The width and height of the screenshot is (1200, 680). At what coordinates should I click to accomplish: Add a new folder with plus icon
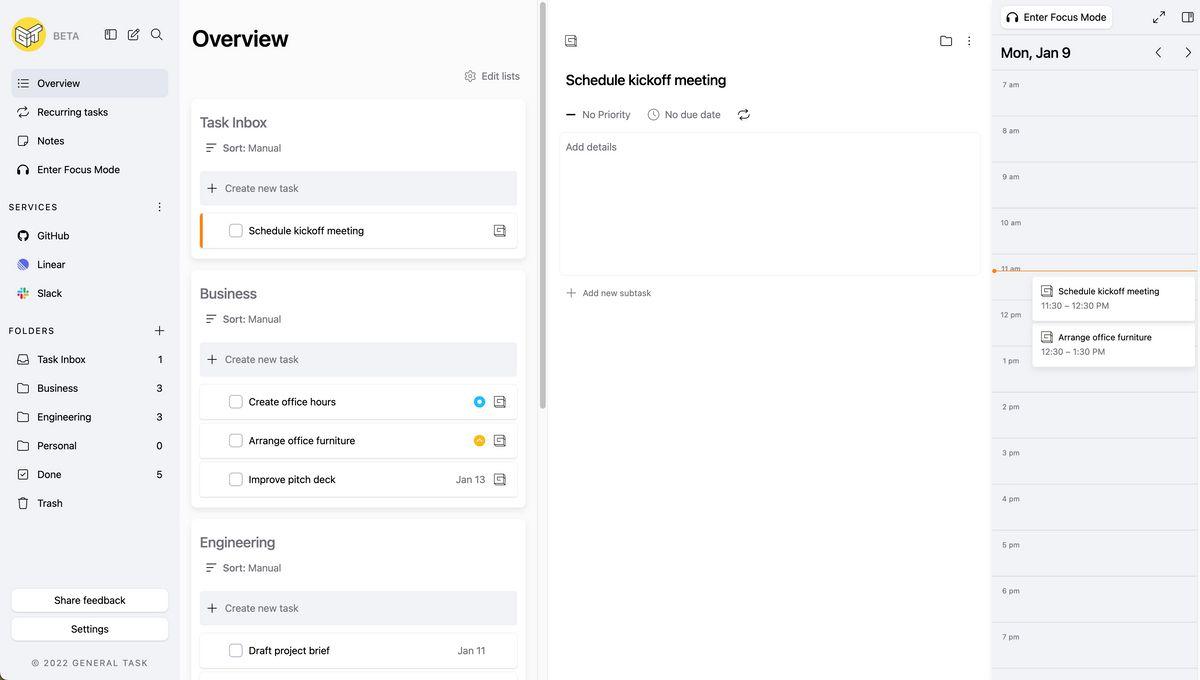click(x=159, y=331)
